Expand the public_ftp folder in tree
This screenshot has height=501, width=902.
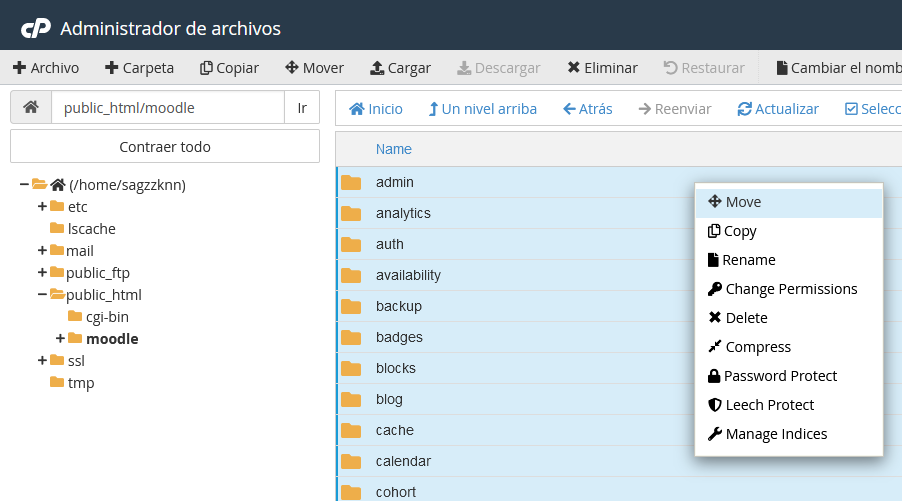[x=42, y=273]
